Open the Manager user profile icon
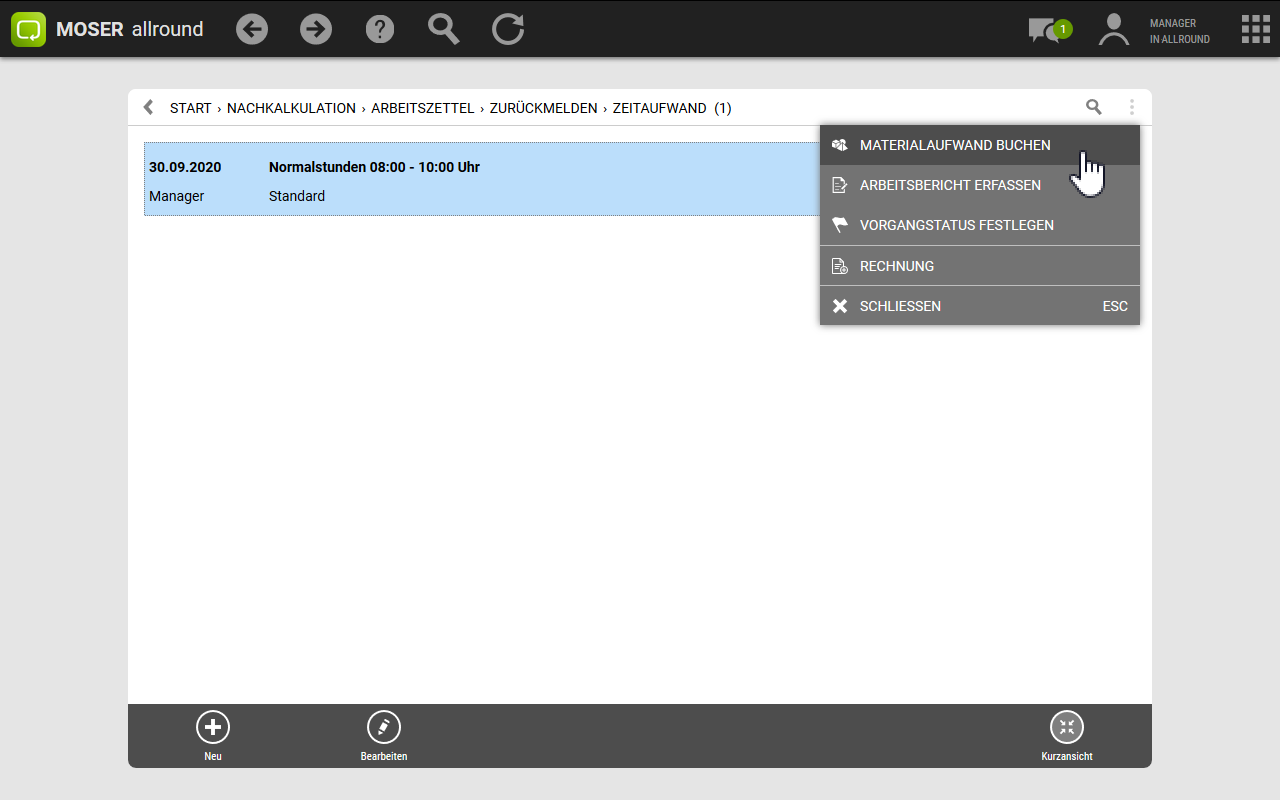The height and width of the screenshot is (800, 1280). point(1113,29)
